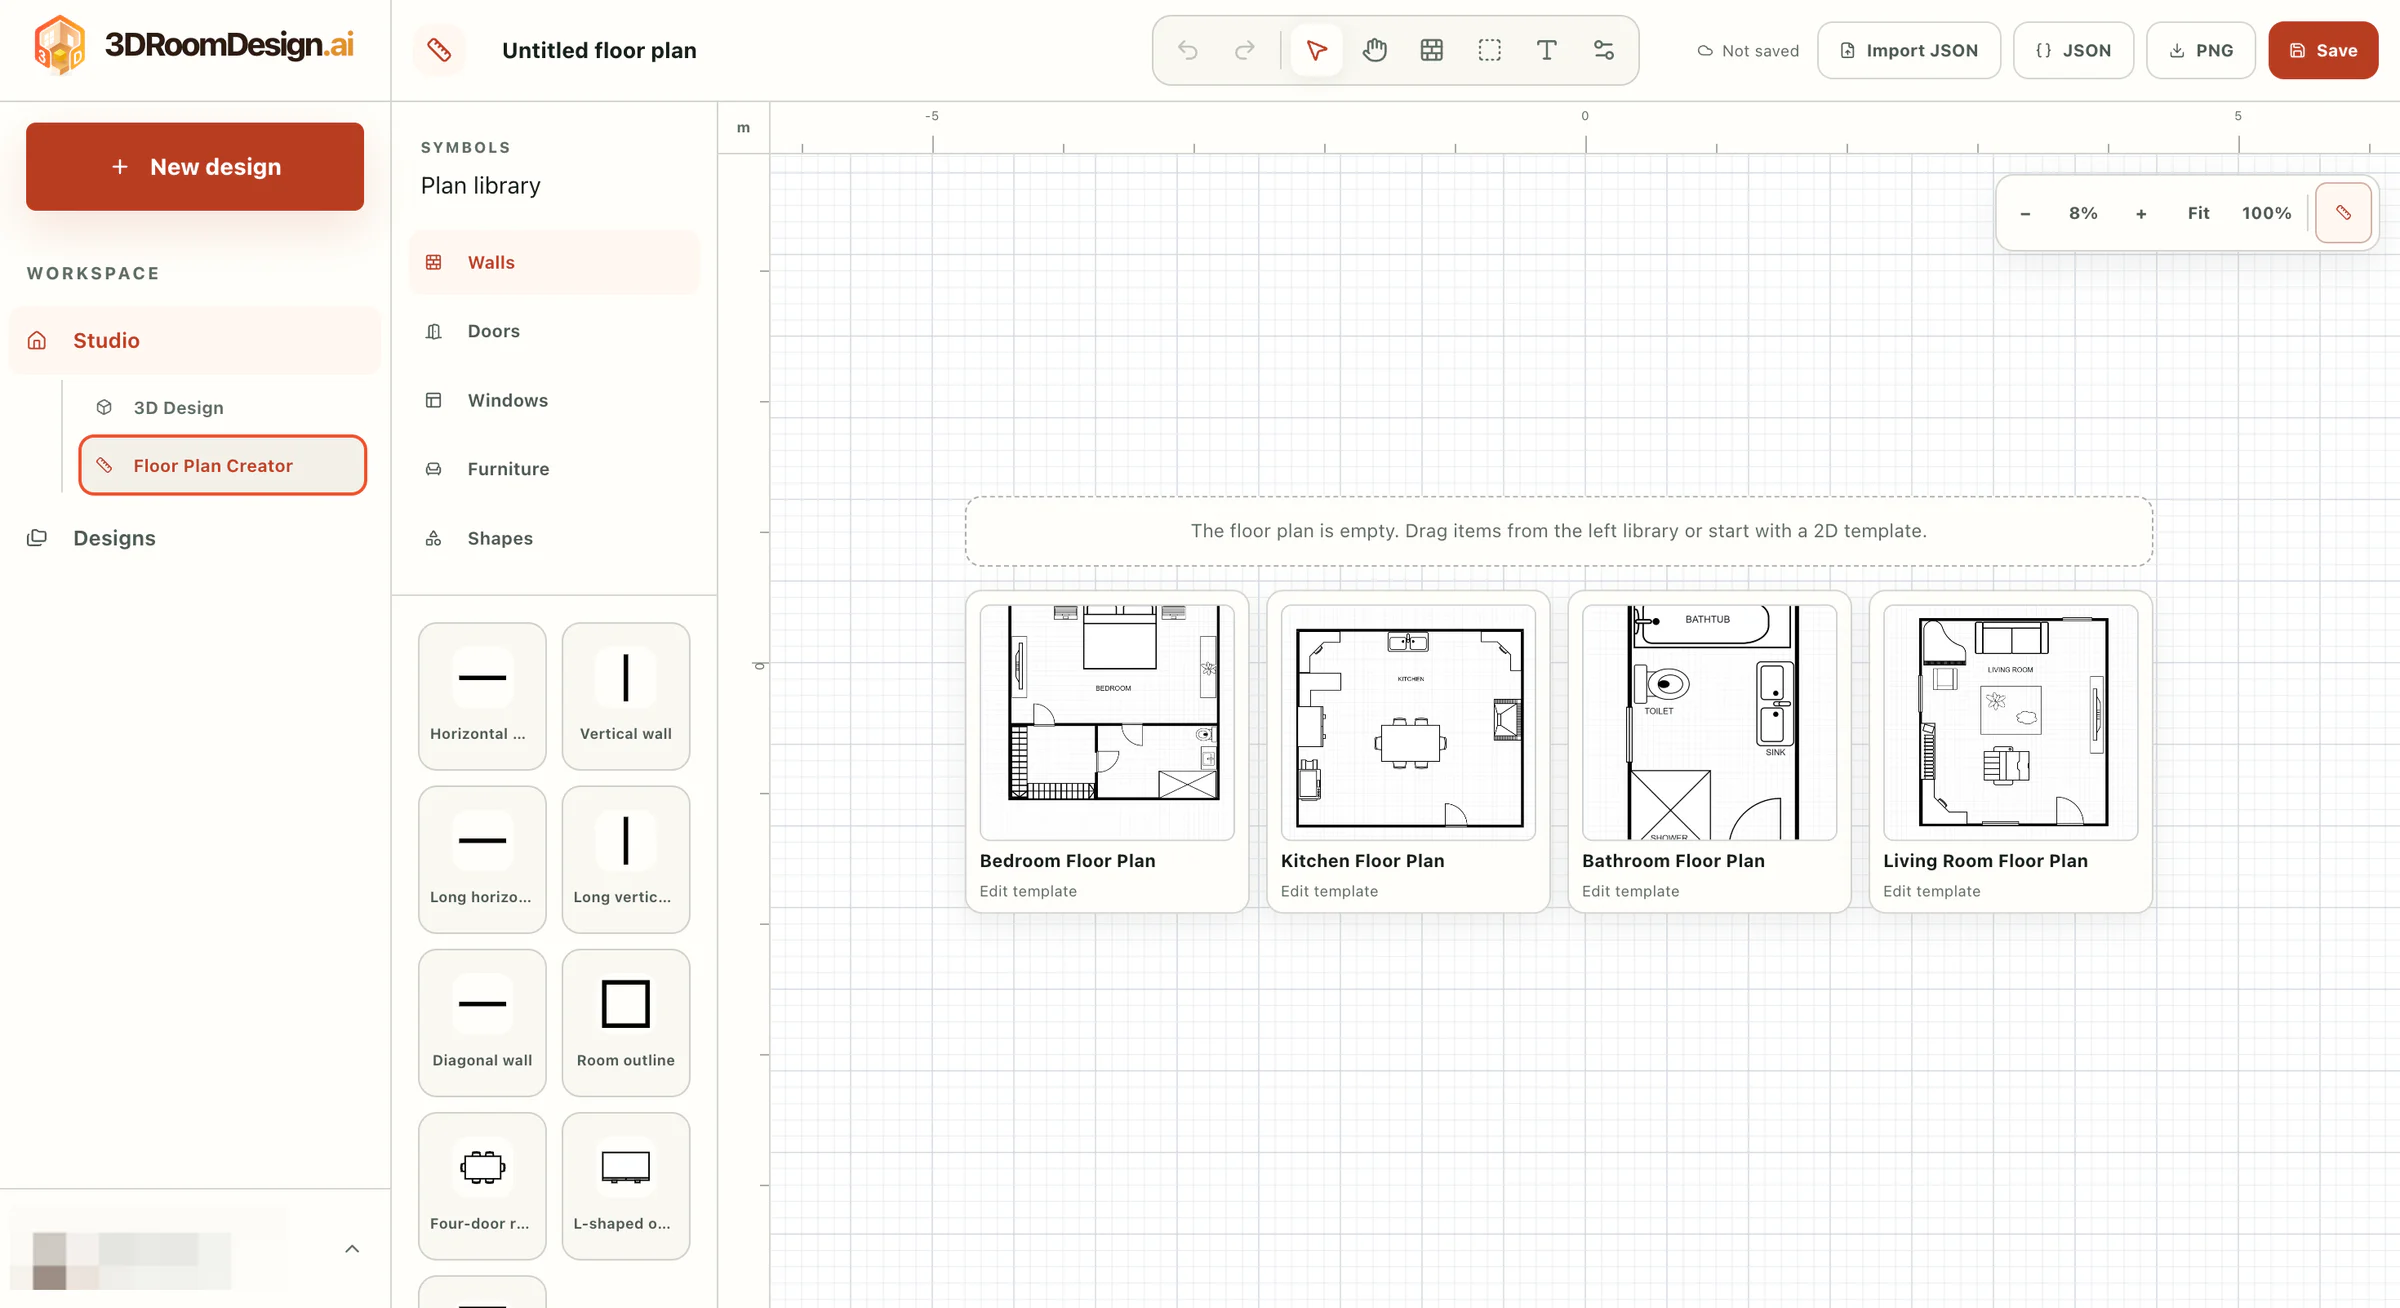Select the Diagonal wall symbol
2400x1308 pixels.
coord(482,1022)
